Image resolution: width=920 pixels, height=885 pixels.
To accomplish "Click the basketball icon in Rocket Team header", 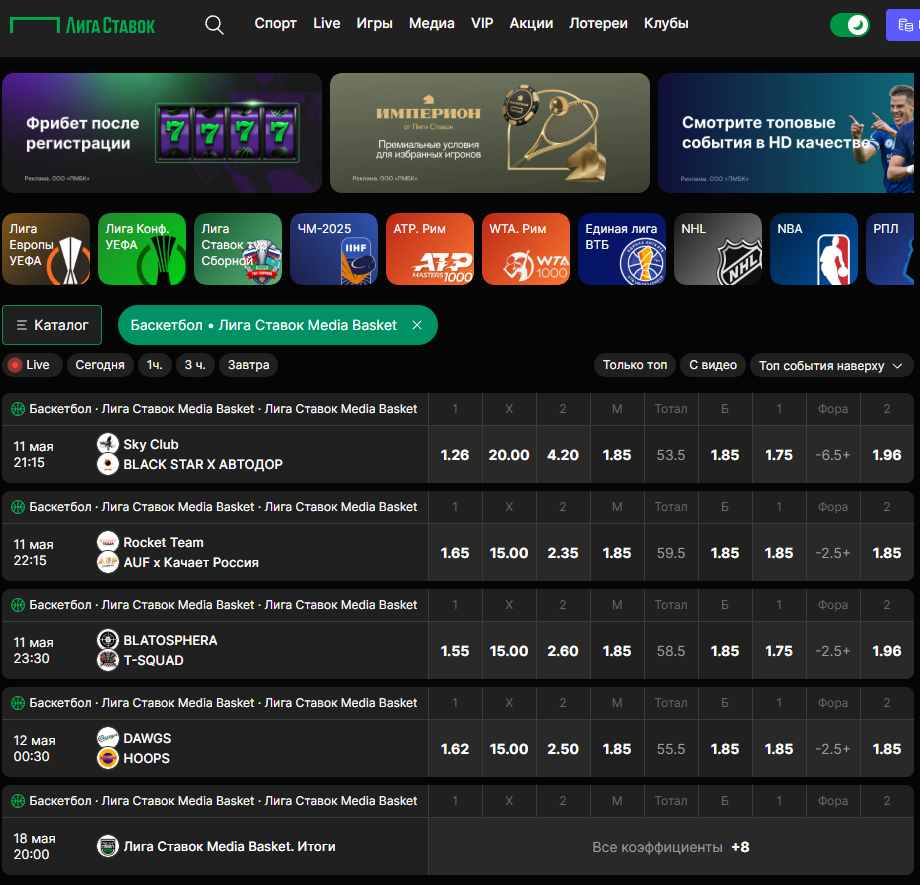I will [18, 507].
